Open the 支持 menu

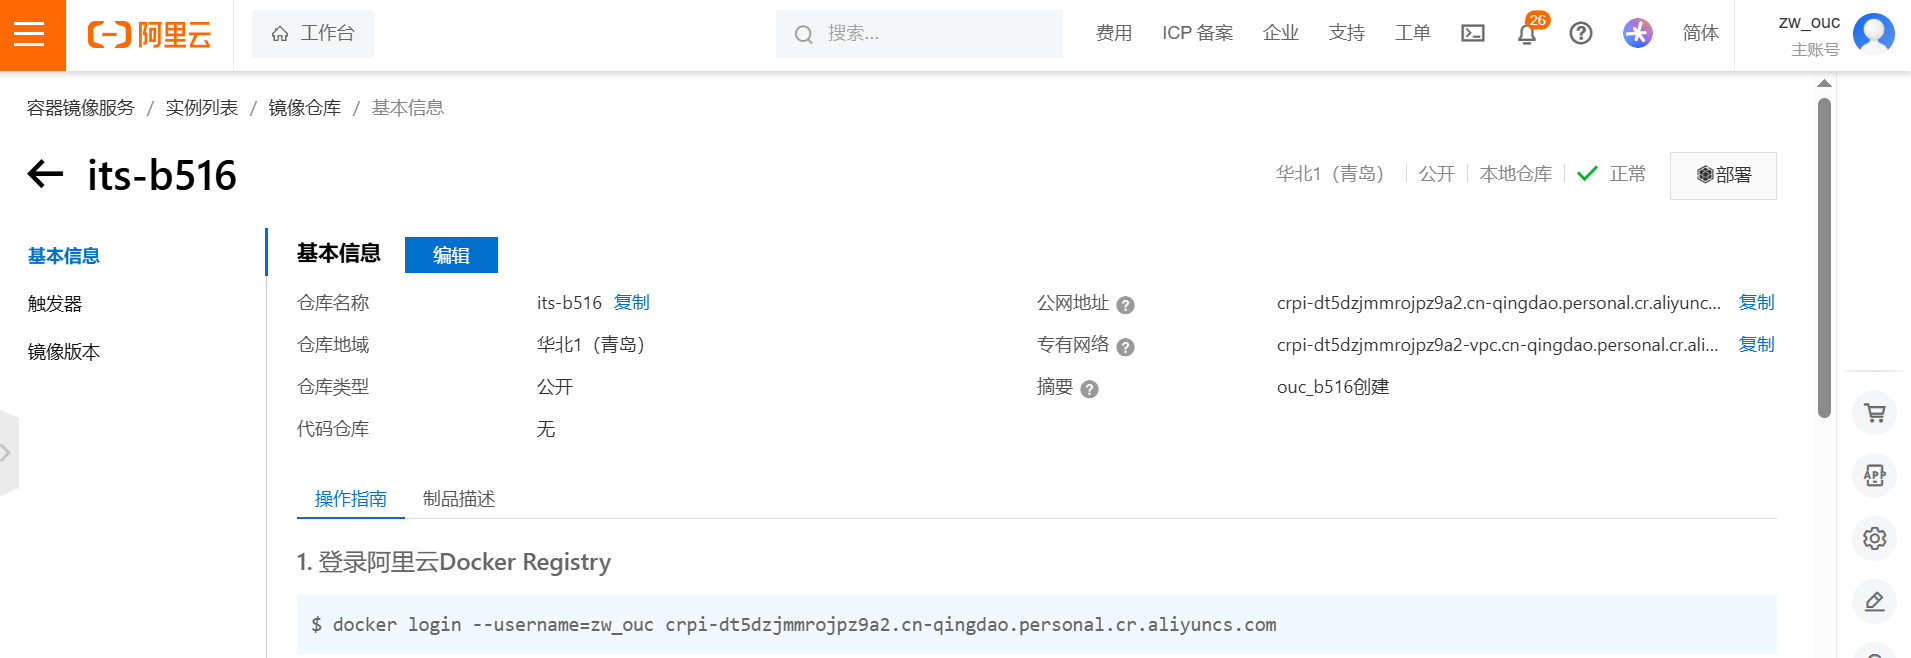(1347, 34)
